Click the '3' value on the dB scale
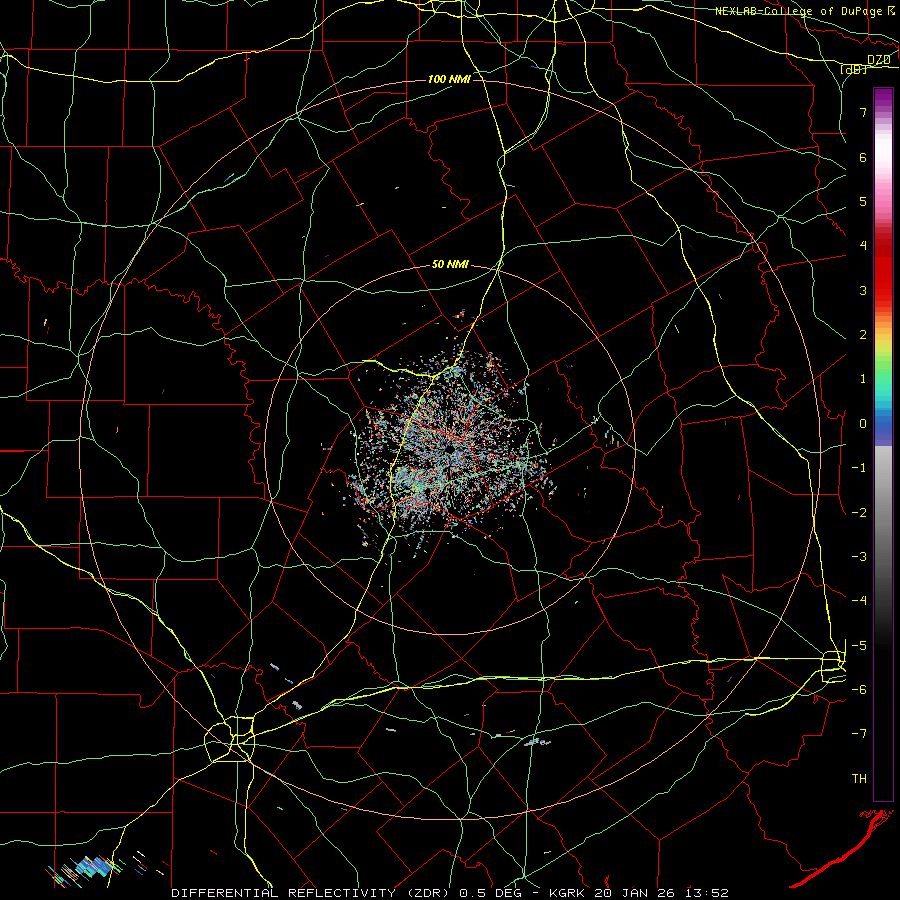This screenshot has width=900, height=900. click(x=863, y=290)
